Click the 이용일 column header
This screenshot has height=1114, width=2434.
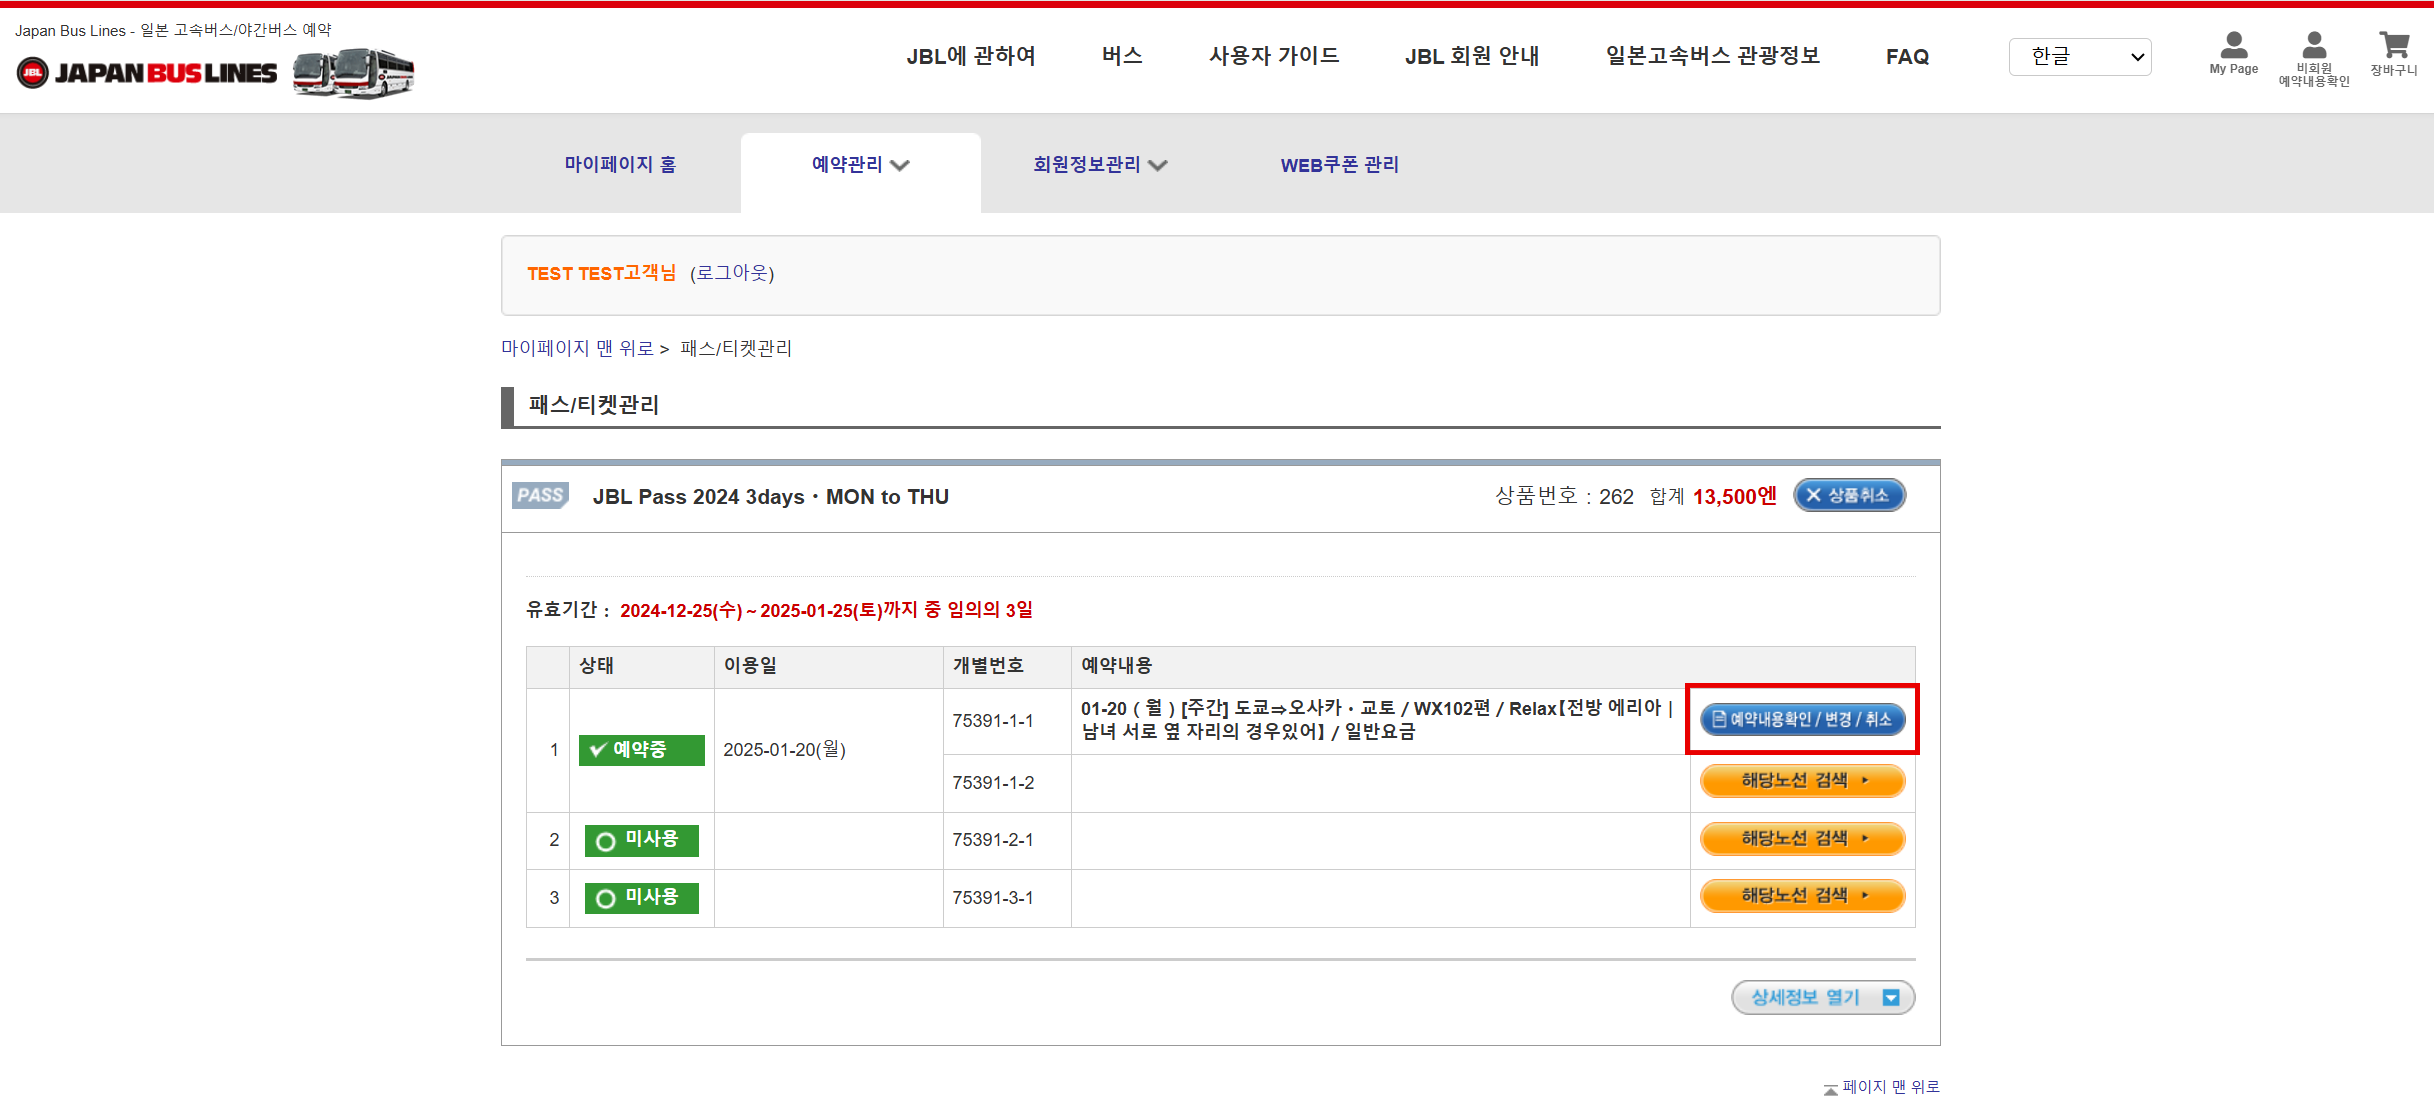[x=750, y=666]
